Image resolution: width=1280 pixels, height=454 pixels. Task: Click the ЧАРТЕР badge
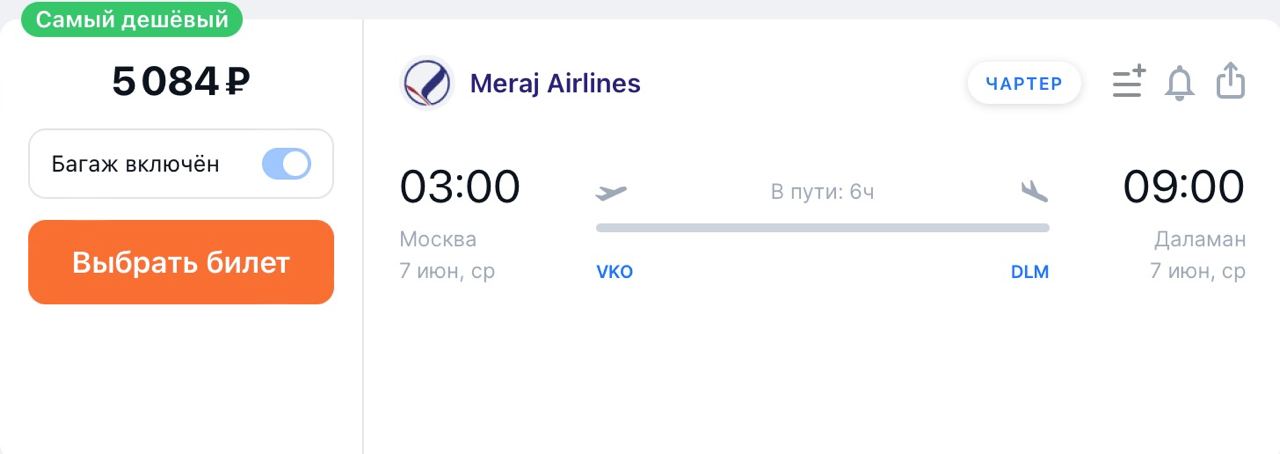pyautogui.click(x=1024, y=83)
